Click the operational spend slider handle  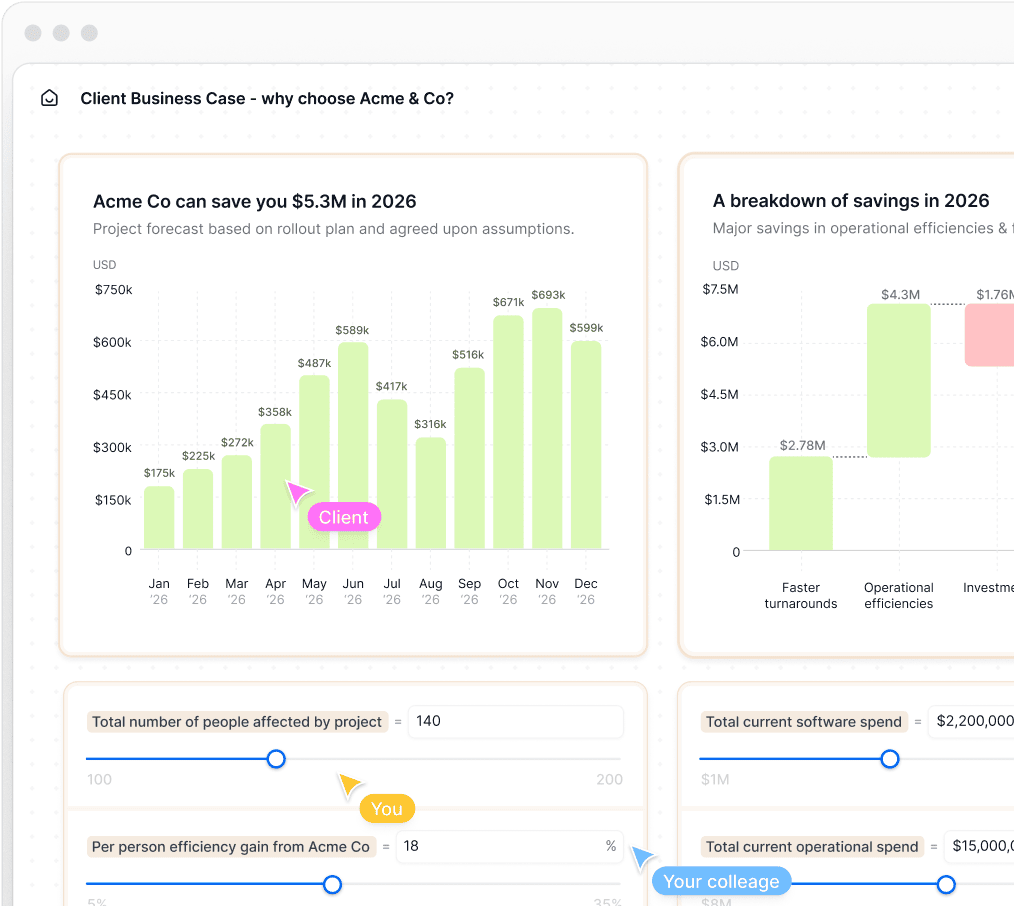click(x=945, y=884)
